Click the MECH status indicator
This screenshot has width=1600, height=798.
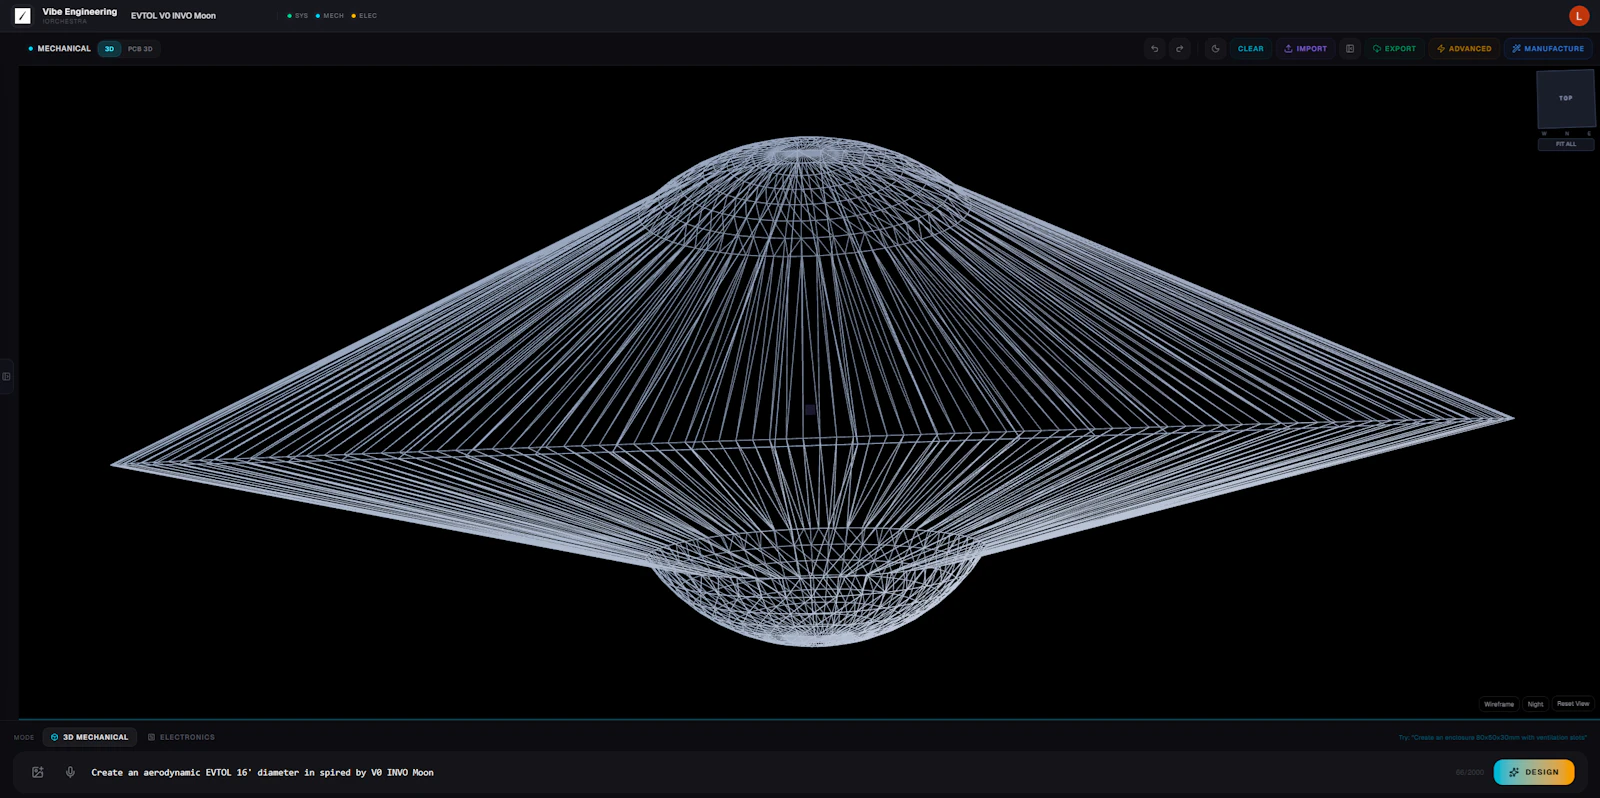pyautogui.click(x=330, y=16)
